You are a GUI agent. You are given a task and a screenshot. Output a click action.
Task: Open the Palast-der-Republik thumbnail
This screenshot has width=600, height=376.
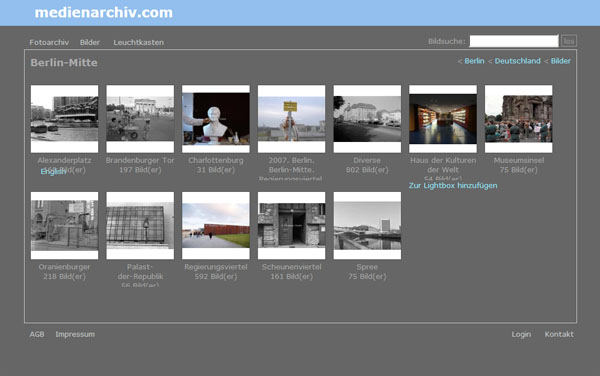click(x=140, y=225)
